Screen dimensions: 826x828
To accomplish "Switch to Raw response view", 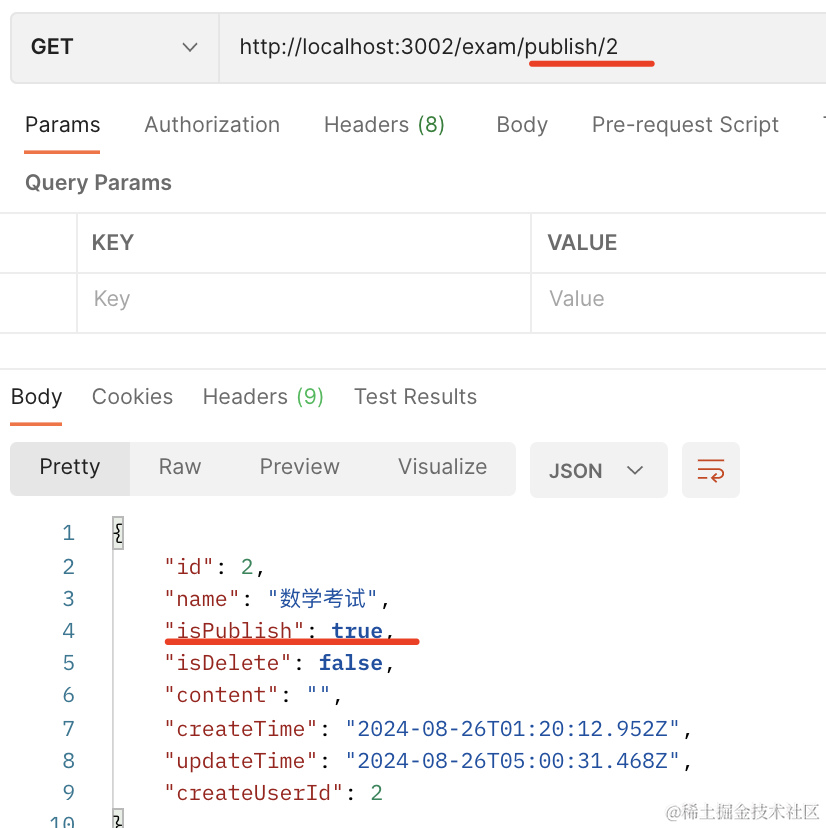I will point(180,467).
